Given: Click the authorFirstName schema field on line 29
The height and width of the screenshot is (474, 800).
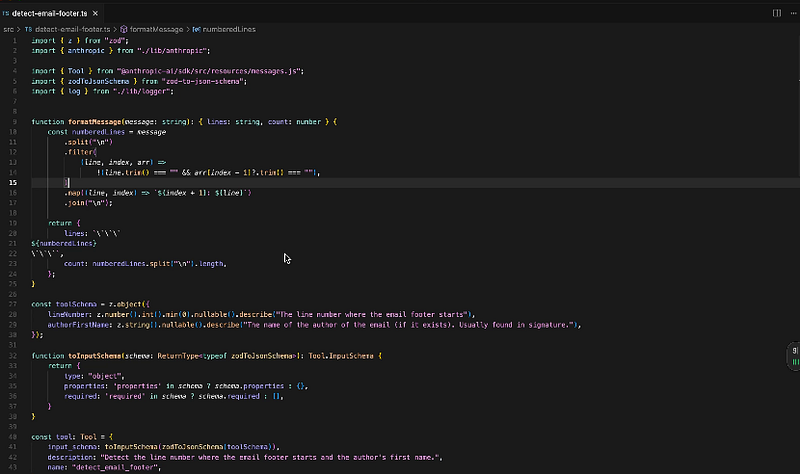Looking at the screenshot, I should tap(78, 325).
